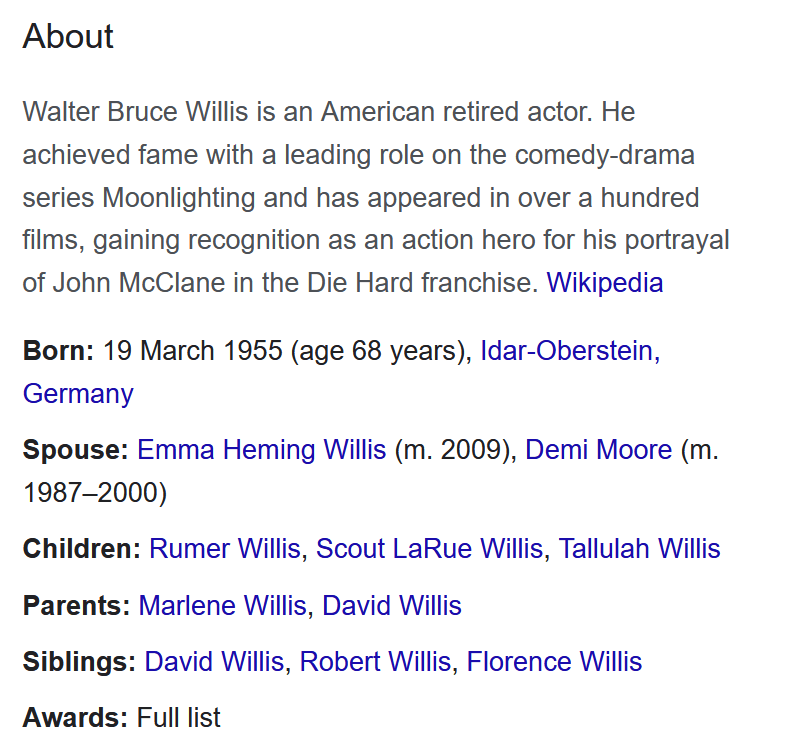Viewport: 807px width, 744px height.
Task: Click the Siblings label
Action: coord(79,662)
